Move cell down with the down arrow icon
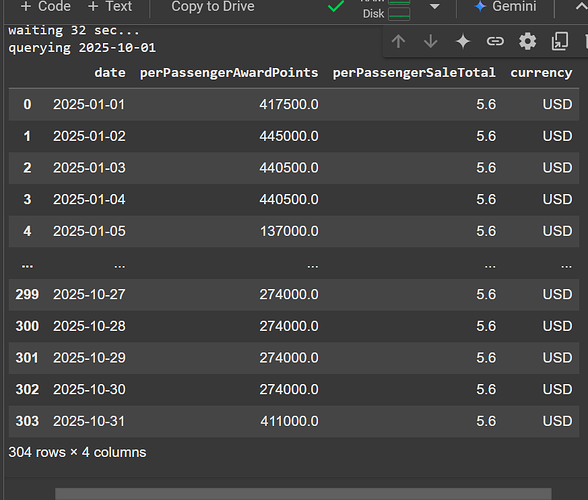The image size is (588, 500). [430, 41]
